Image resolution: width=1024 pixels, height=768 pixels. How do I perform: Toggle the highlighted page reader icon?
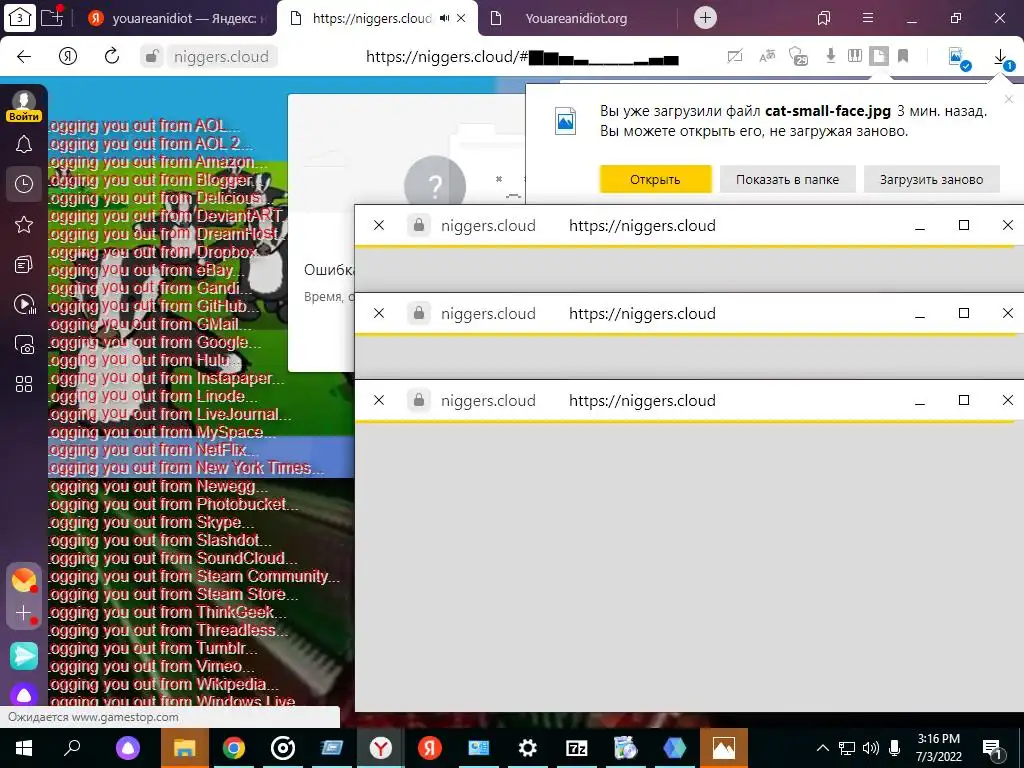(878, 56)
